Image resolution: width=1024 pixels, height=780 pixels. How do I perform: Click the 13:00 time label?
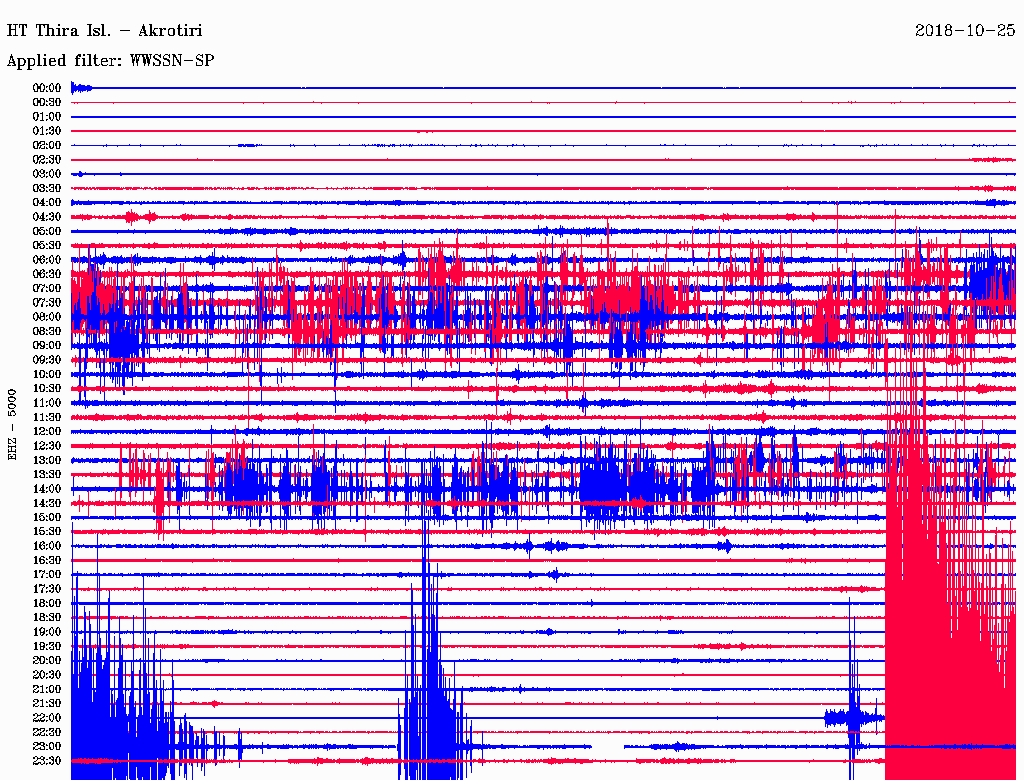[x=47, y=460]
